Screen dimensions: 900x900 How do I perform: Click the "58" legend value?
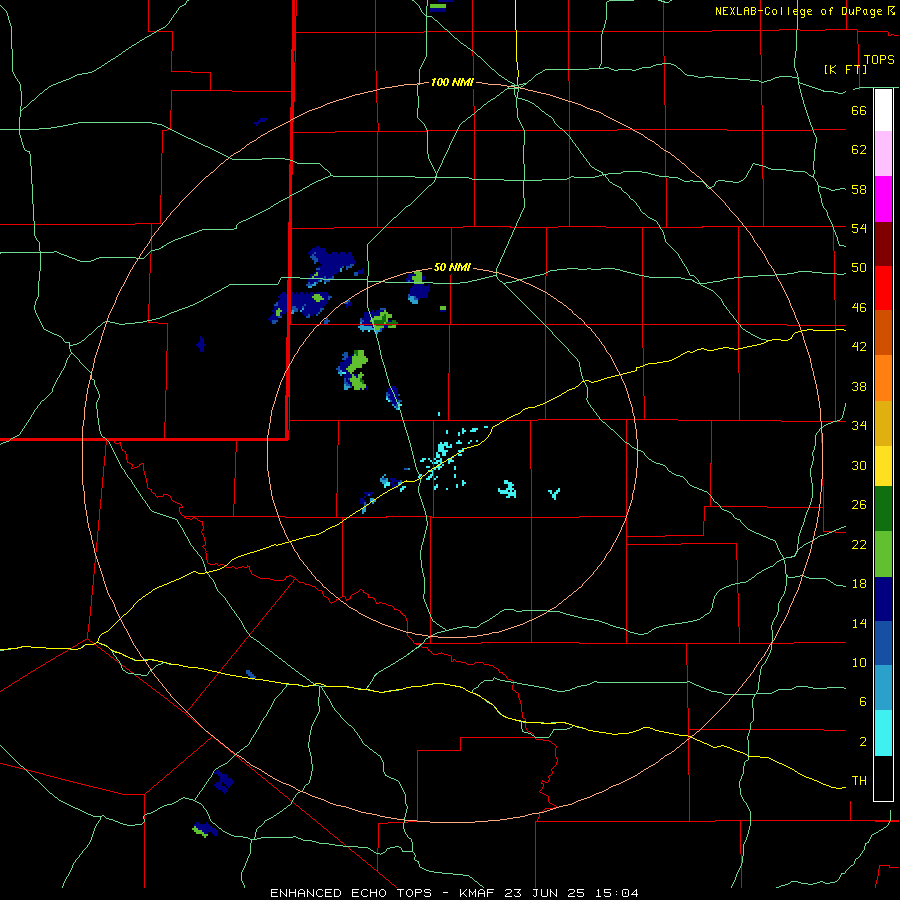coord(859,189)
